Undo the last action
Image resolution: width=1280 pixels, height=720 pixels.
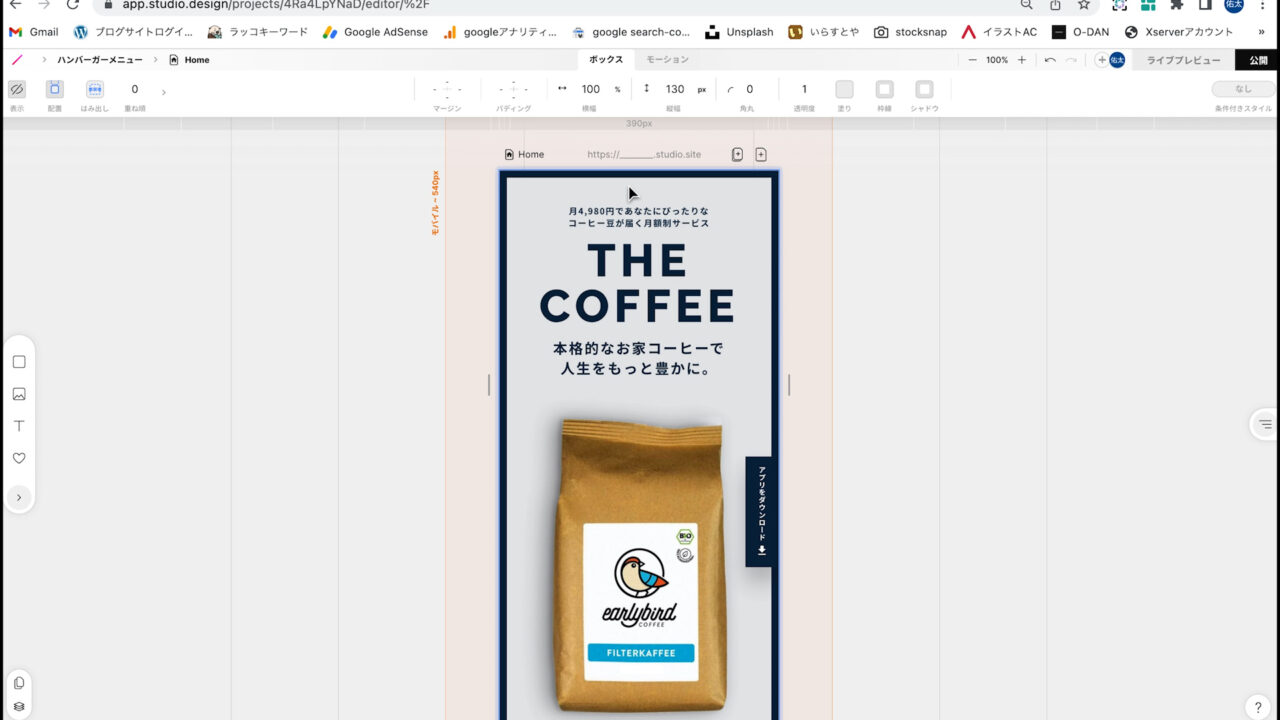[1050, 60]
